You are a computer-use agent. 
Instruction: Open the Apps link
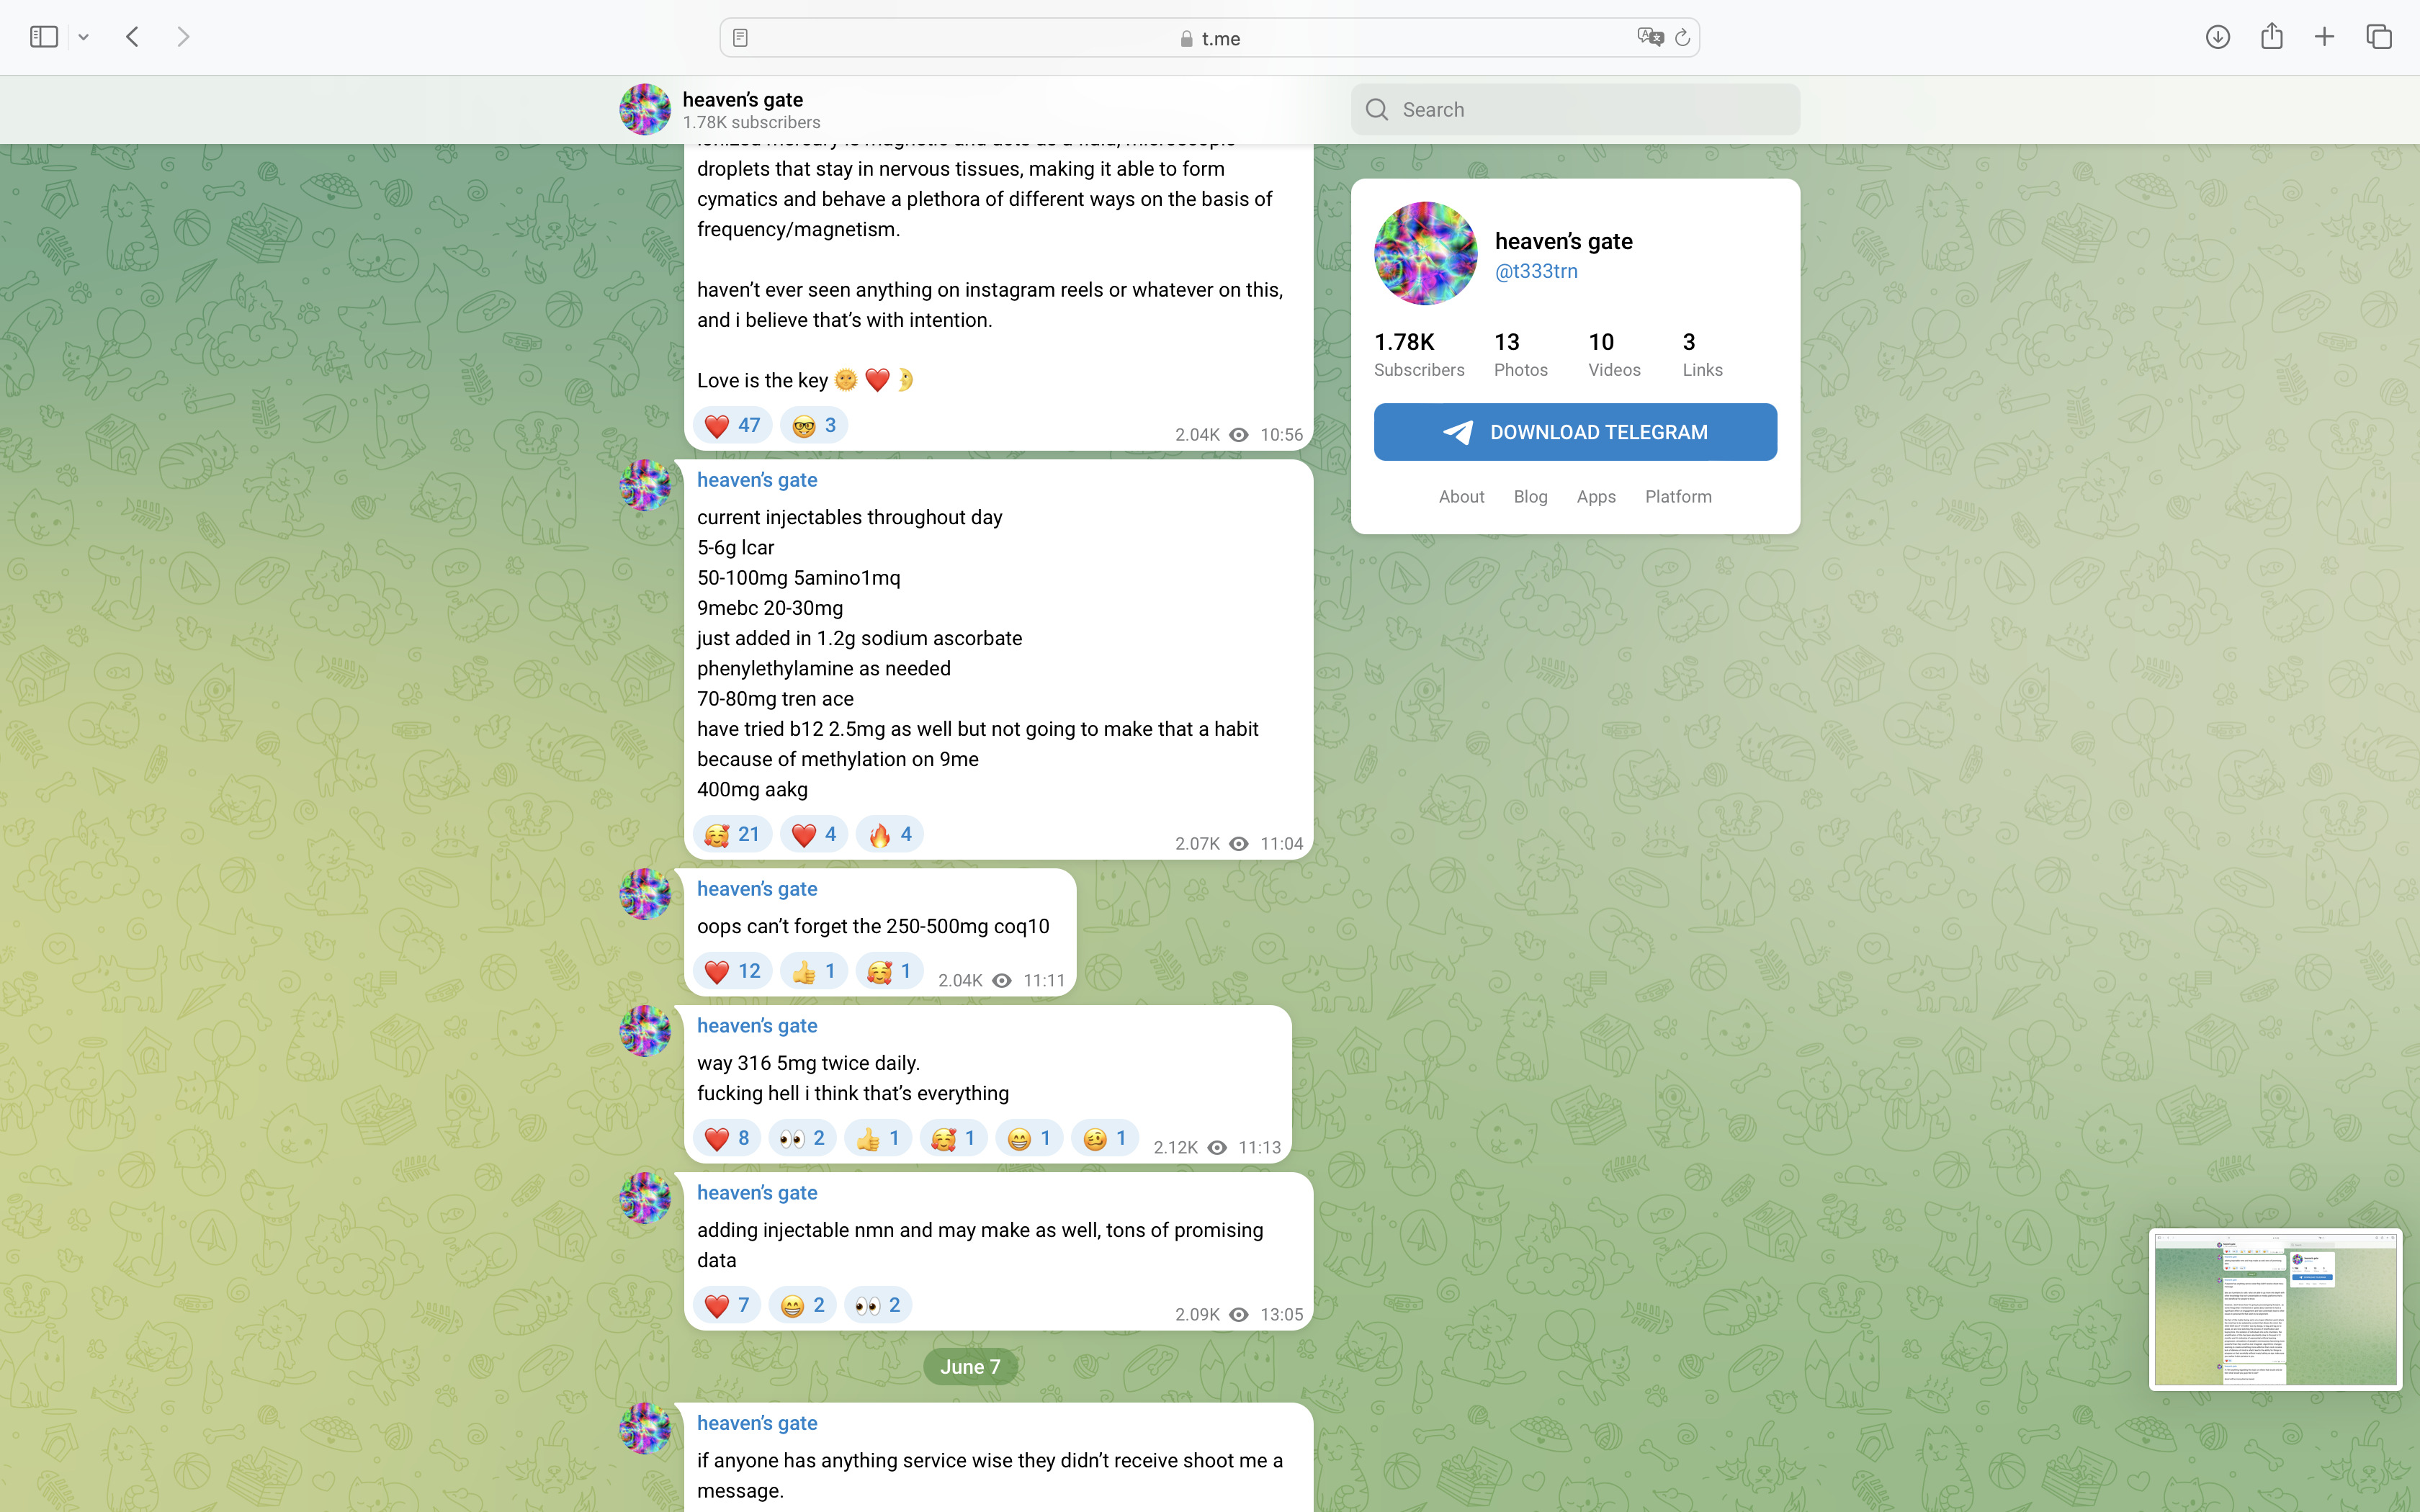pyautogui.click(x=1596, y=497)
